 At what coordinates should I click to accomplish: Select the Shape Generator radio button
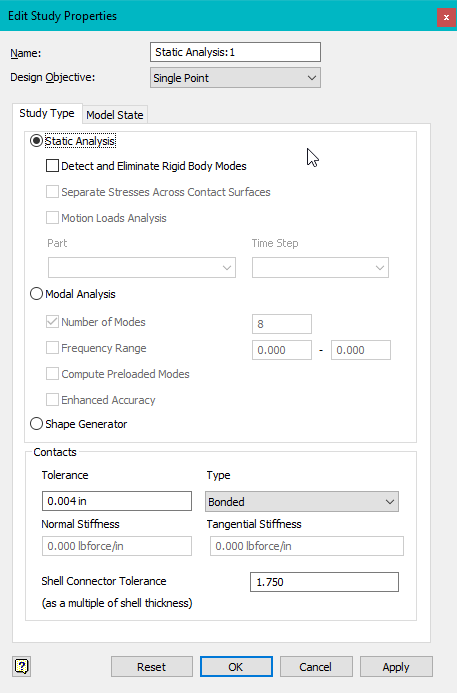click(36, 424)
